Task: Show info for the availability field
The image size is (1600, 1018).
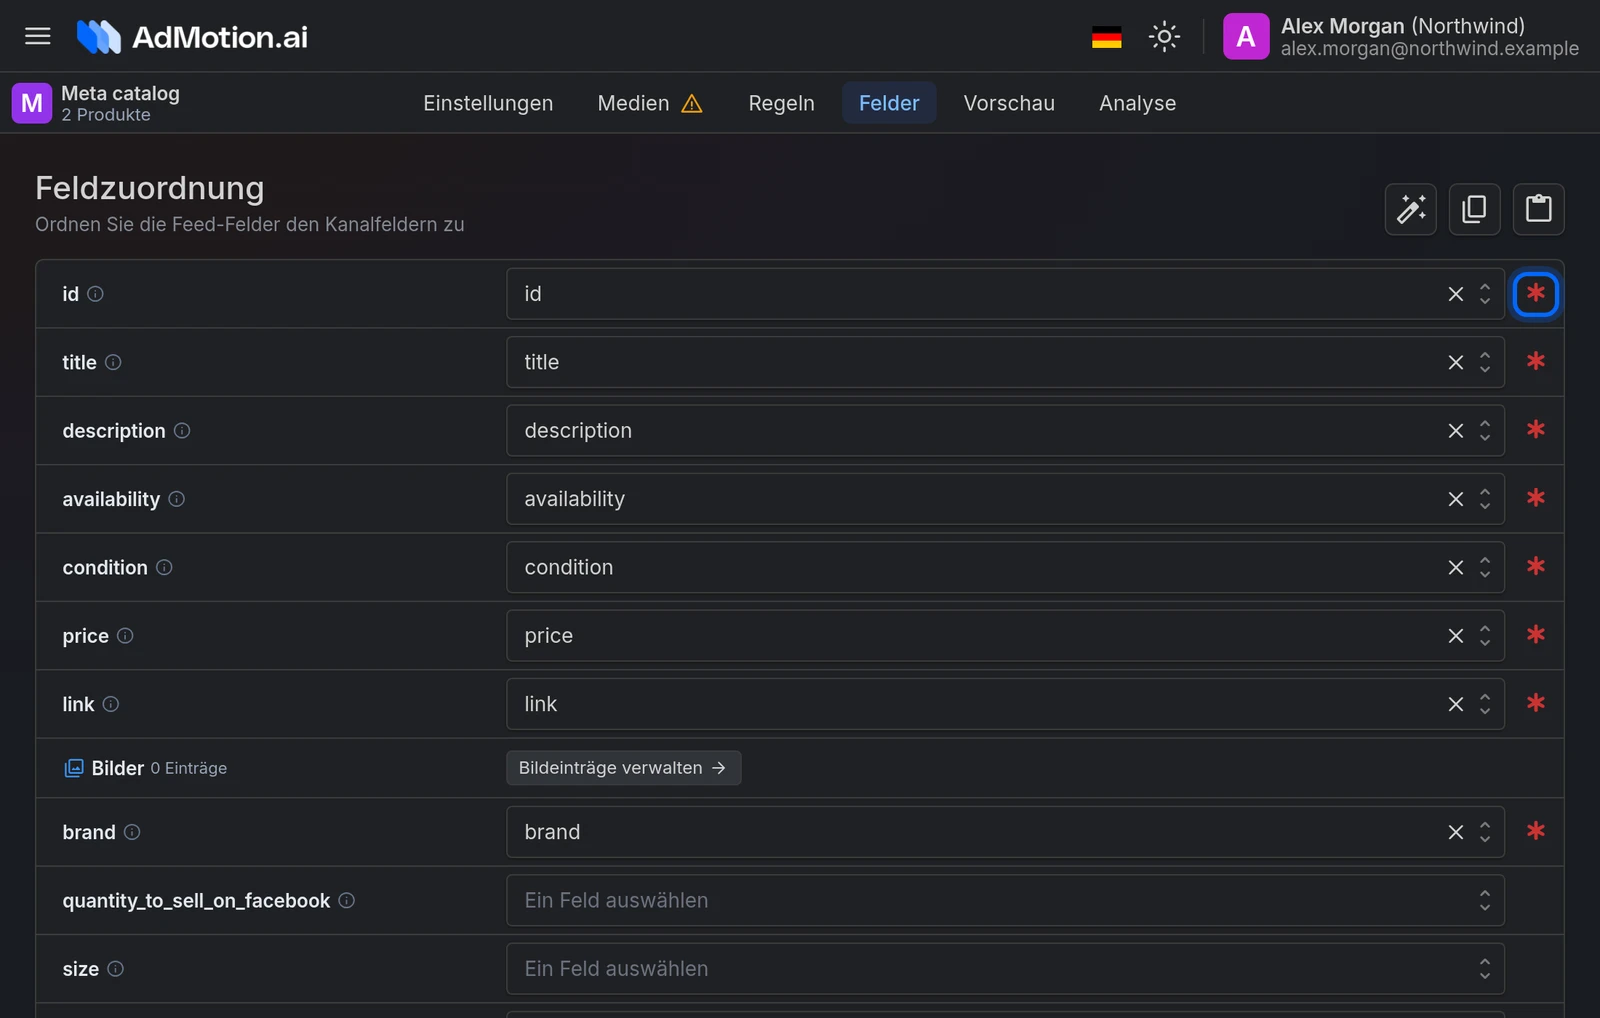Action: coord(176,499)
